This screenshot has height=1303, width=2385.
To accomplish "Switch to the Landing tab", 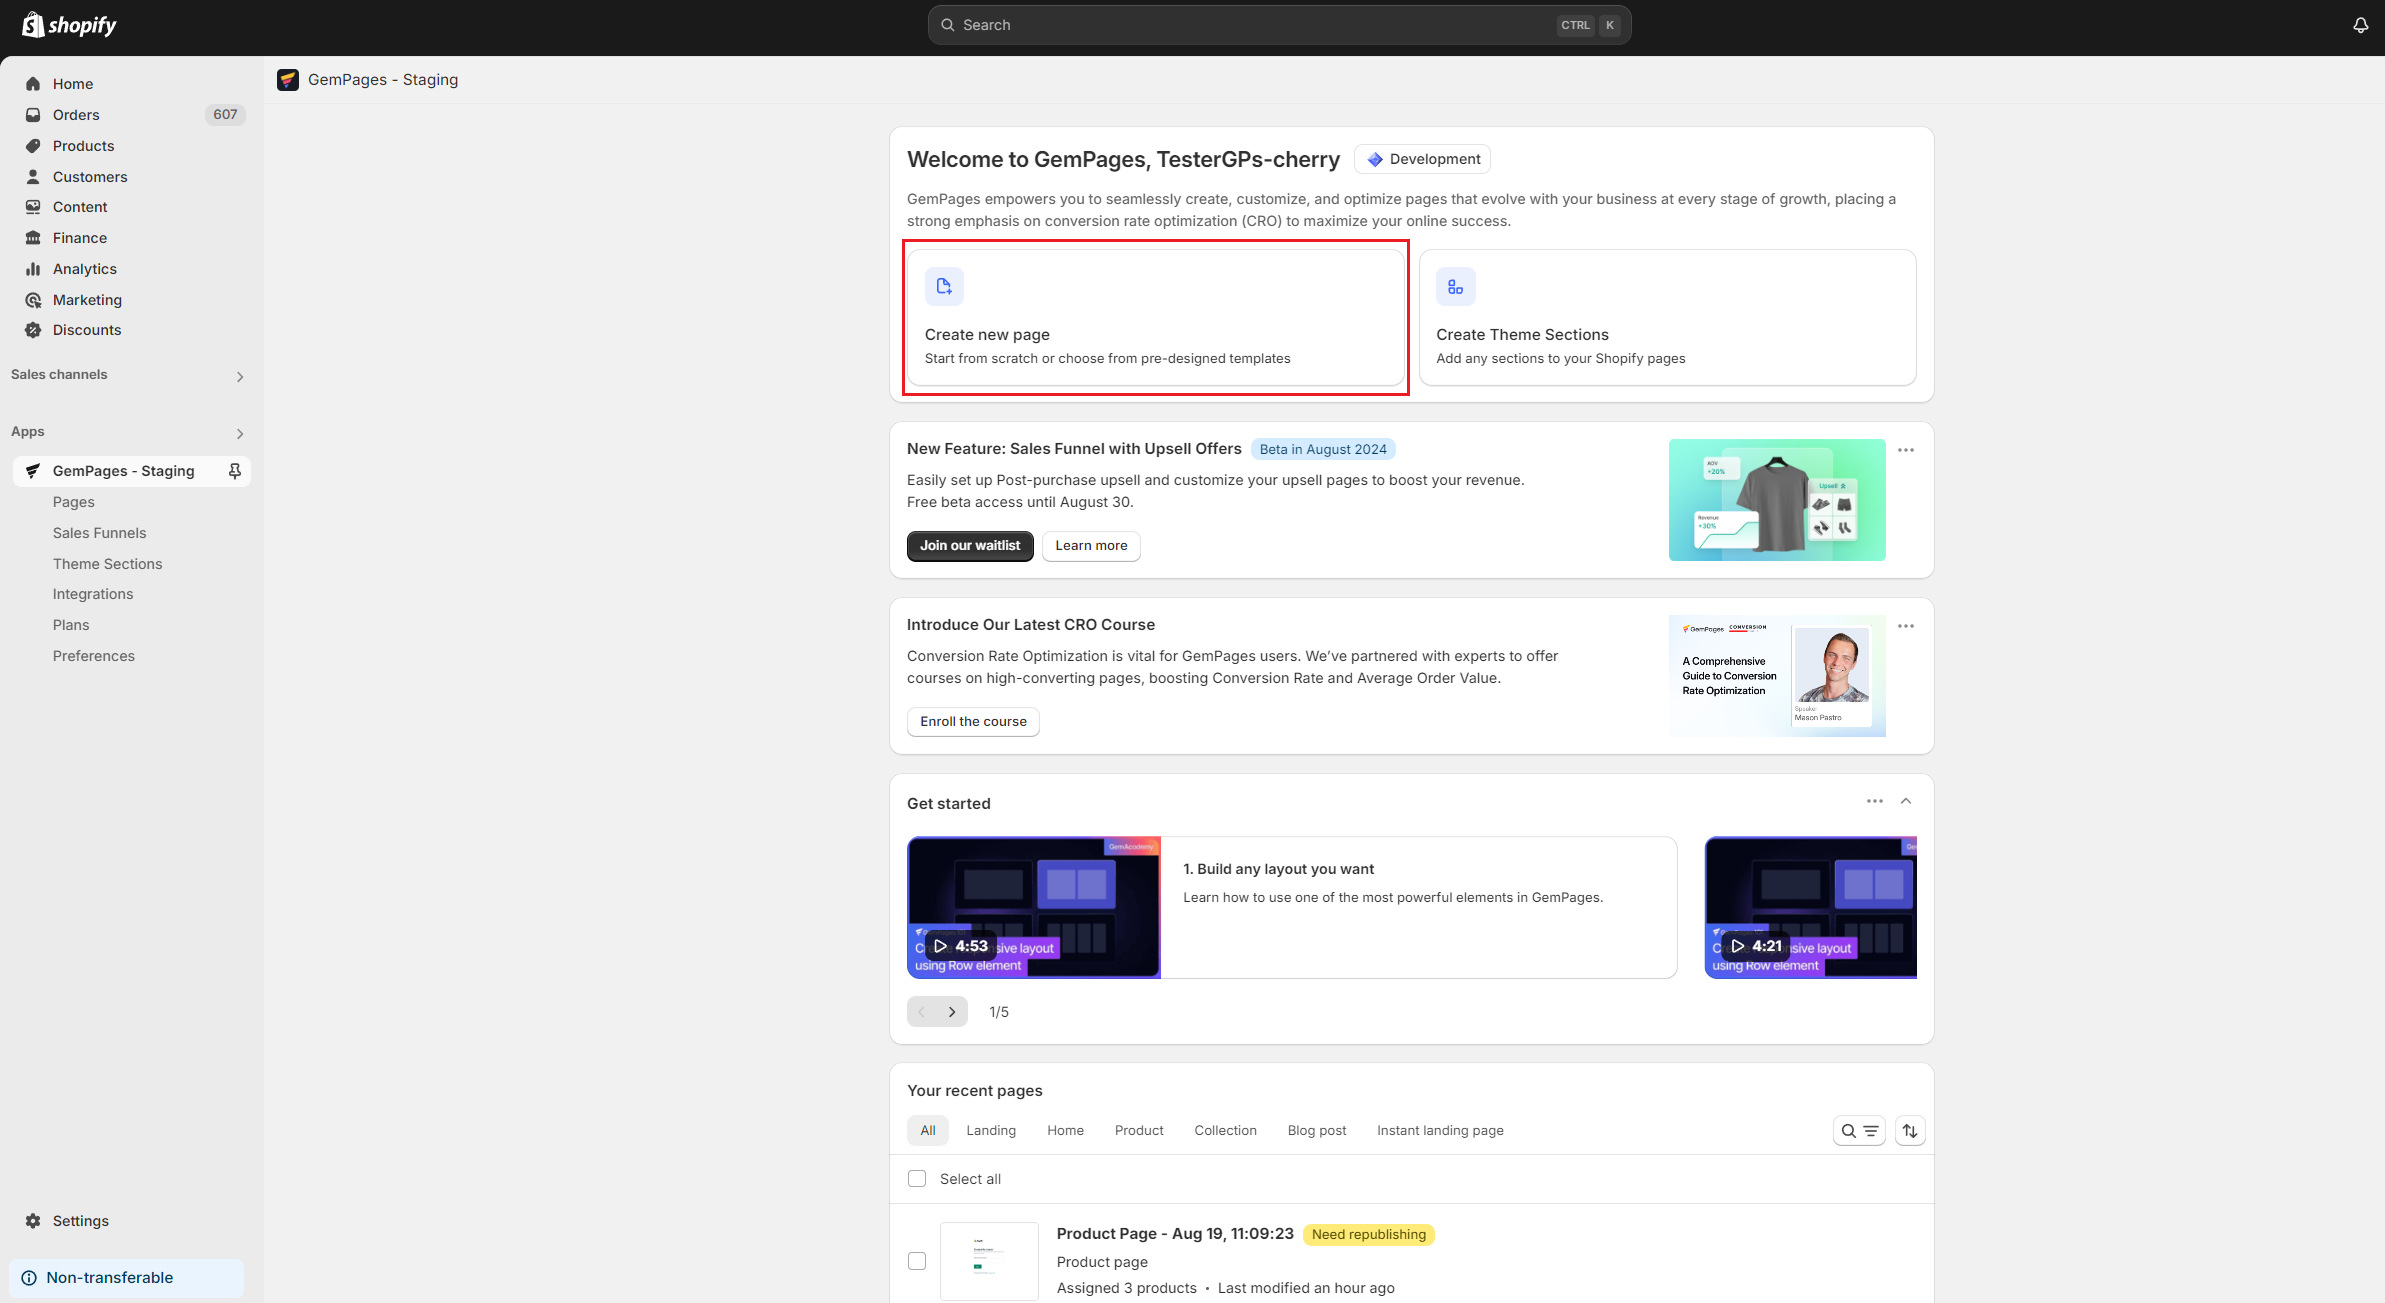I will (990, 1131).
